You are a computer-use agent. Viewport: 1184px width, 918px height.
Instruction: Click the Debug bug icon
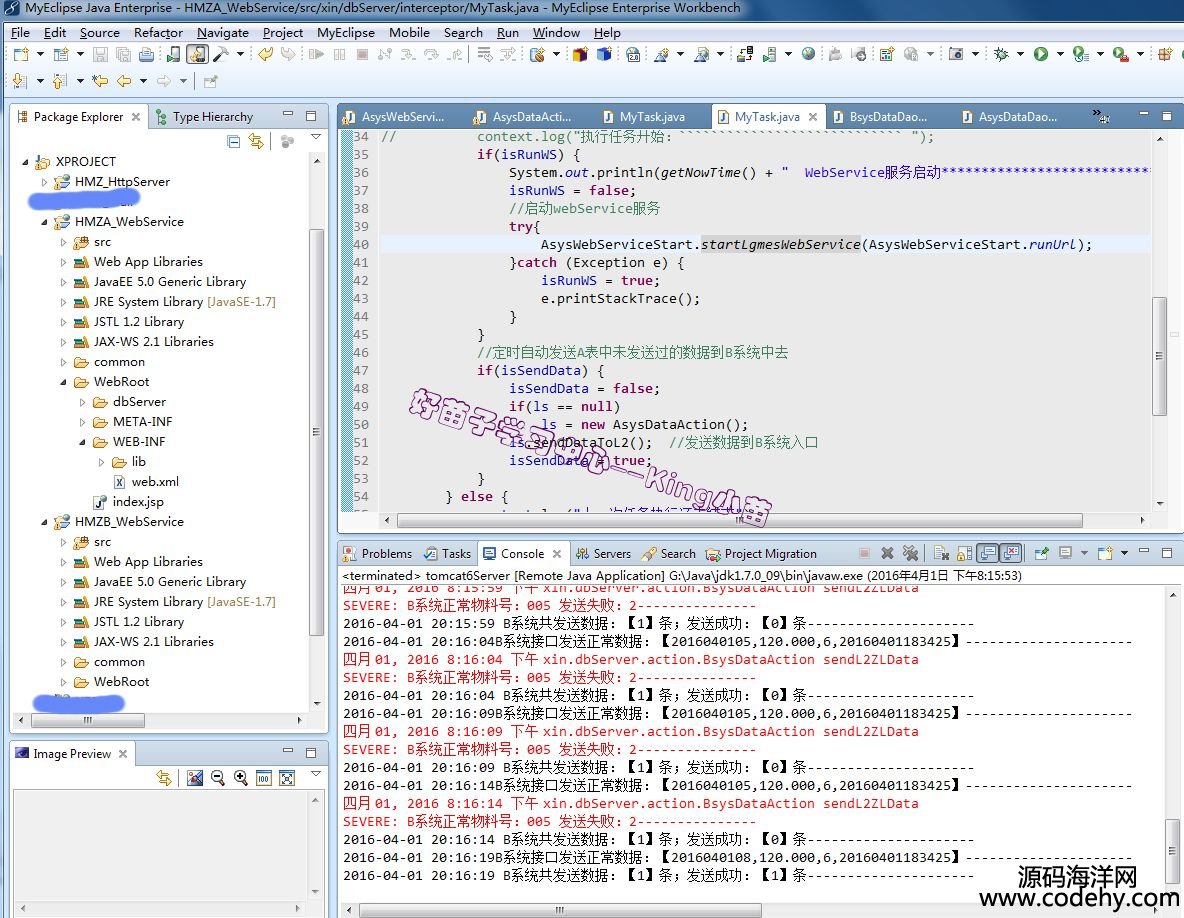click(1001, 54)
